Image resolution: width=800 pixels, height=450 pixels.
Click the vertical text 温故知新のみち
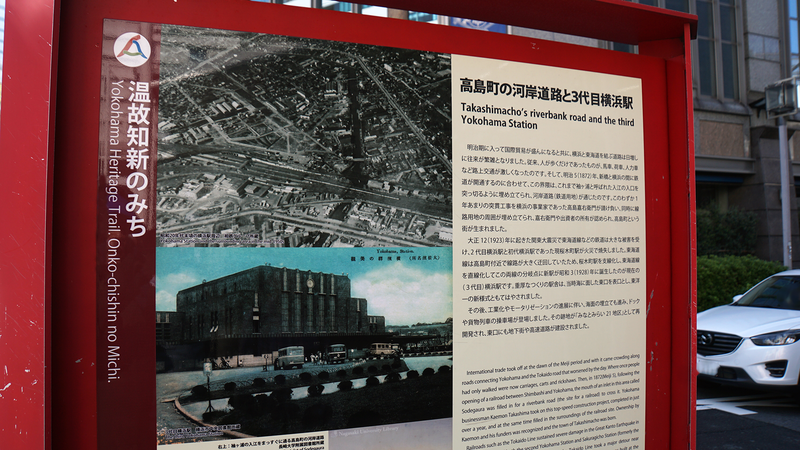pos(139,158)
